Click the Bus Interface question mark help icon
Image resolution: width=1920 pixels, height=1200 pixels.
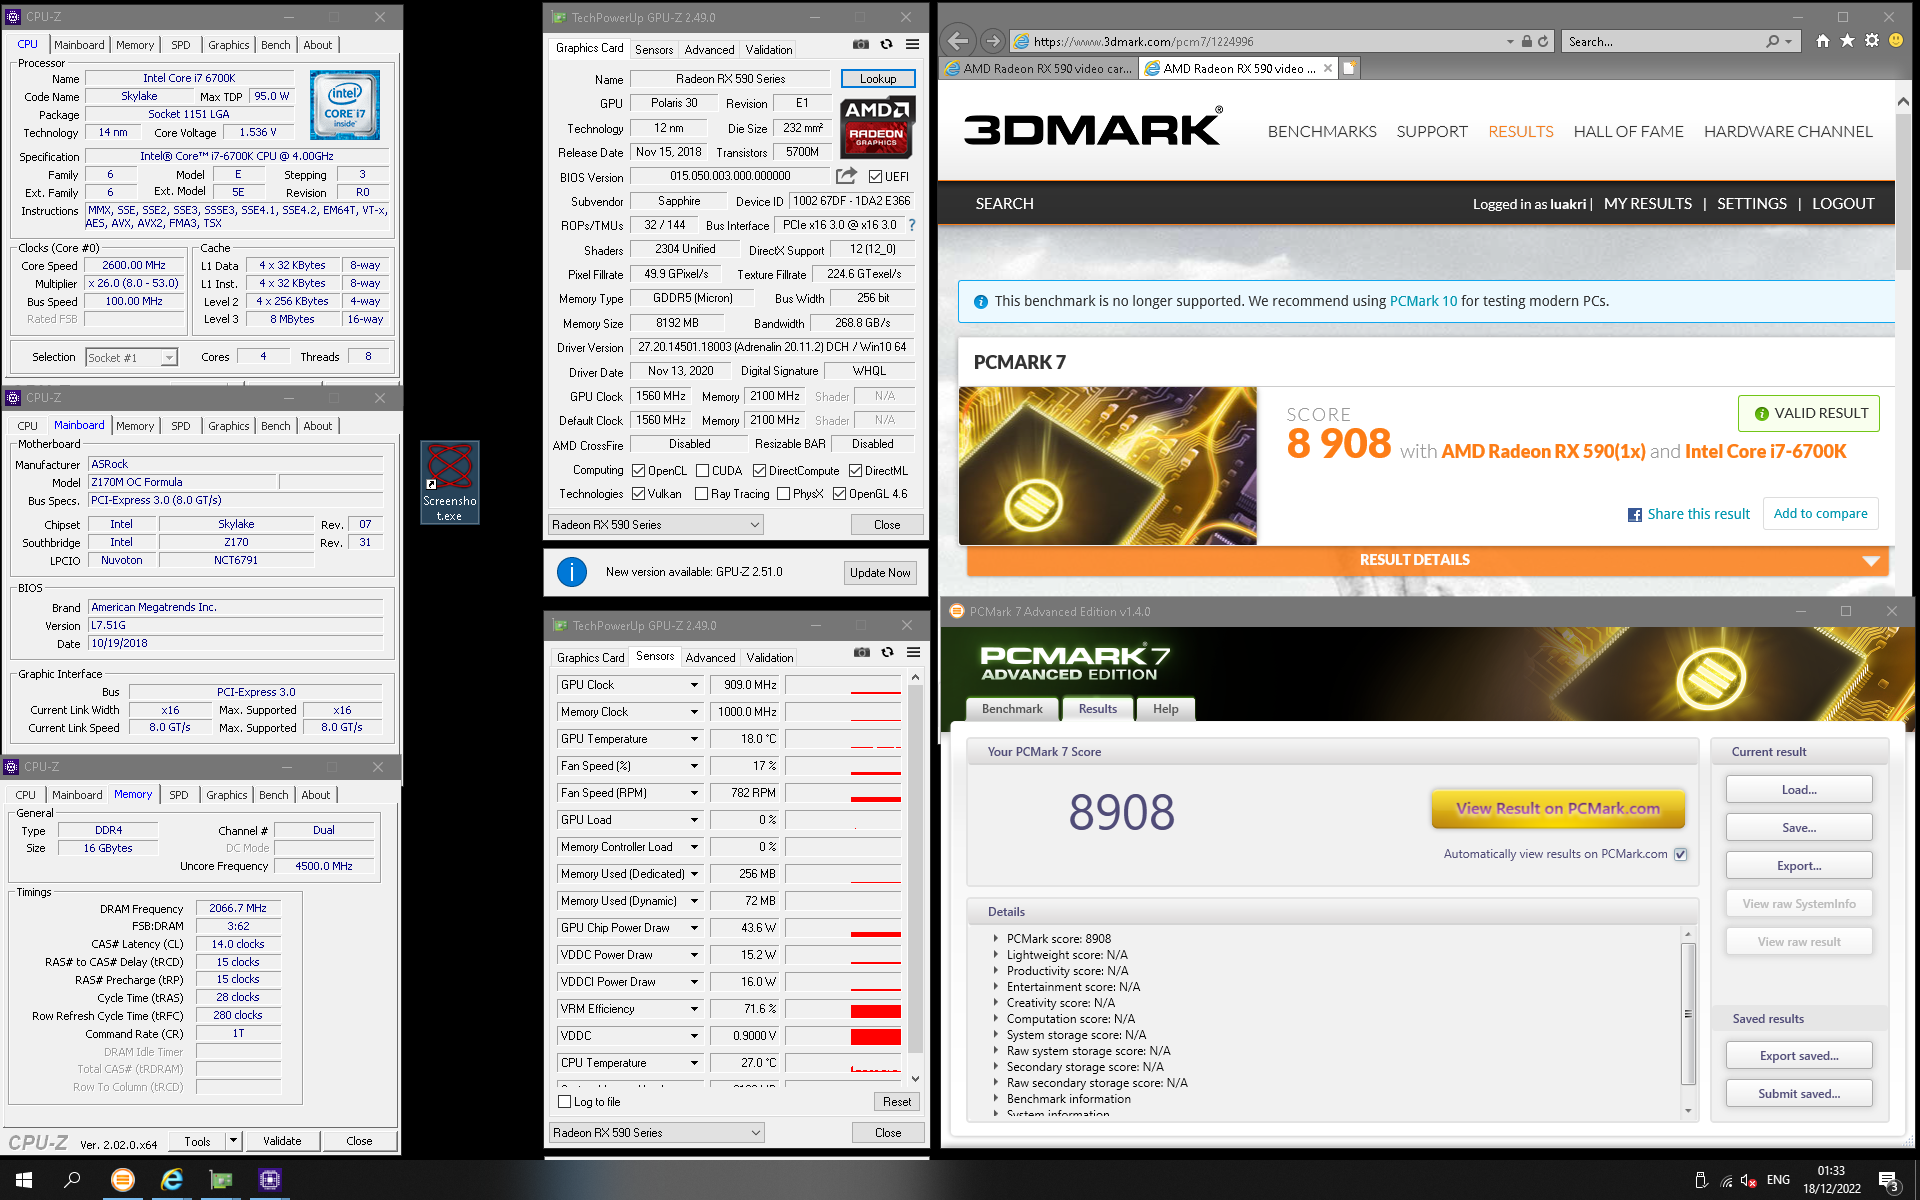(911, 225)
